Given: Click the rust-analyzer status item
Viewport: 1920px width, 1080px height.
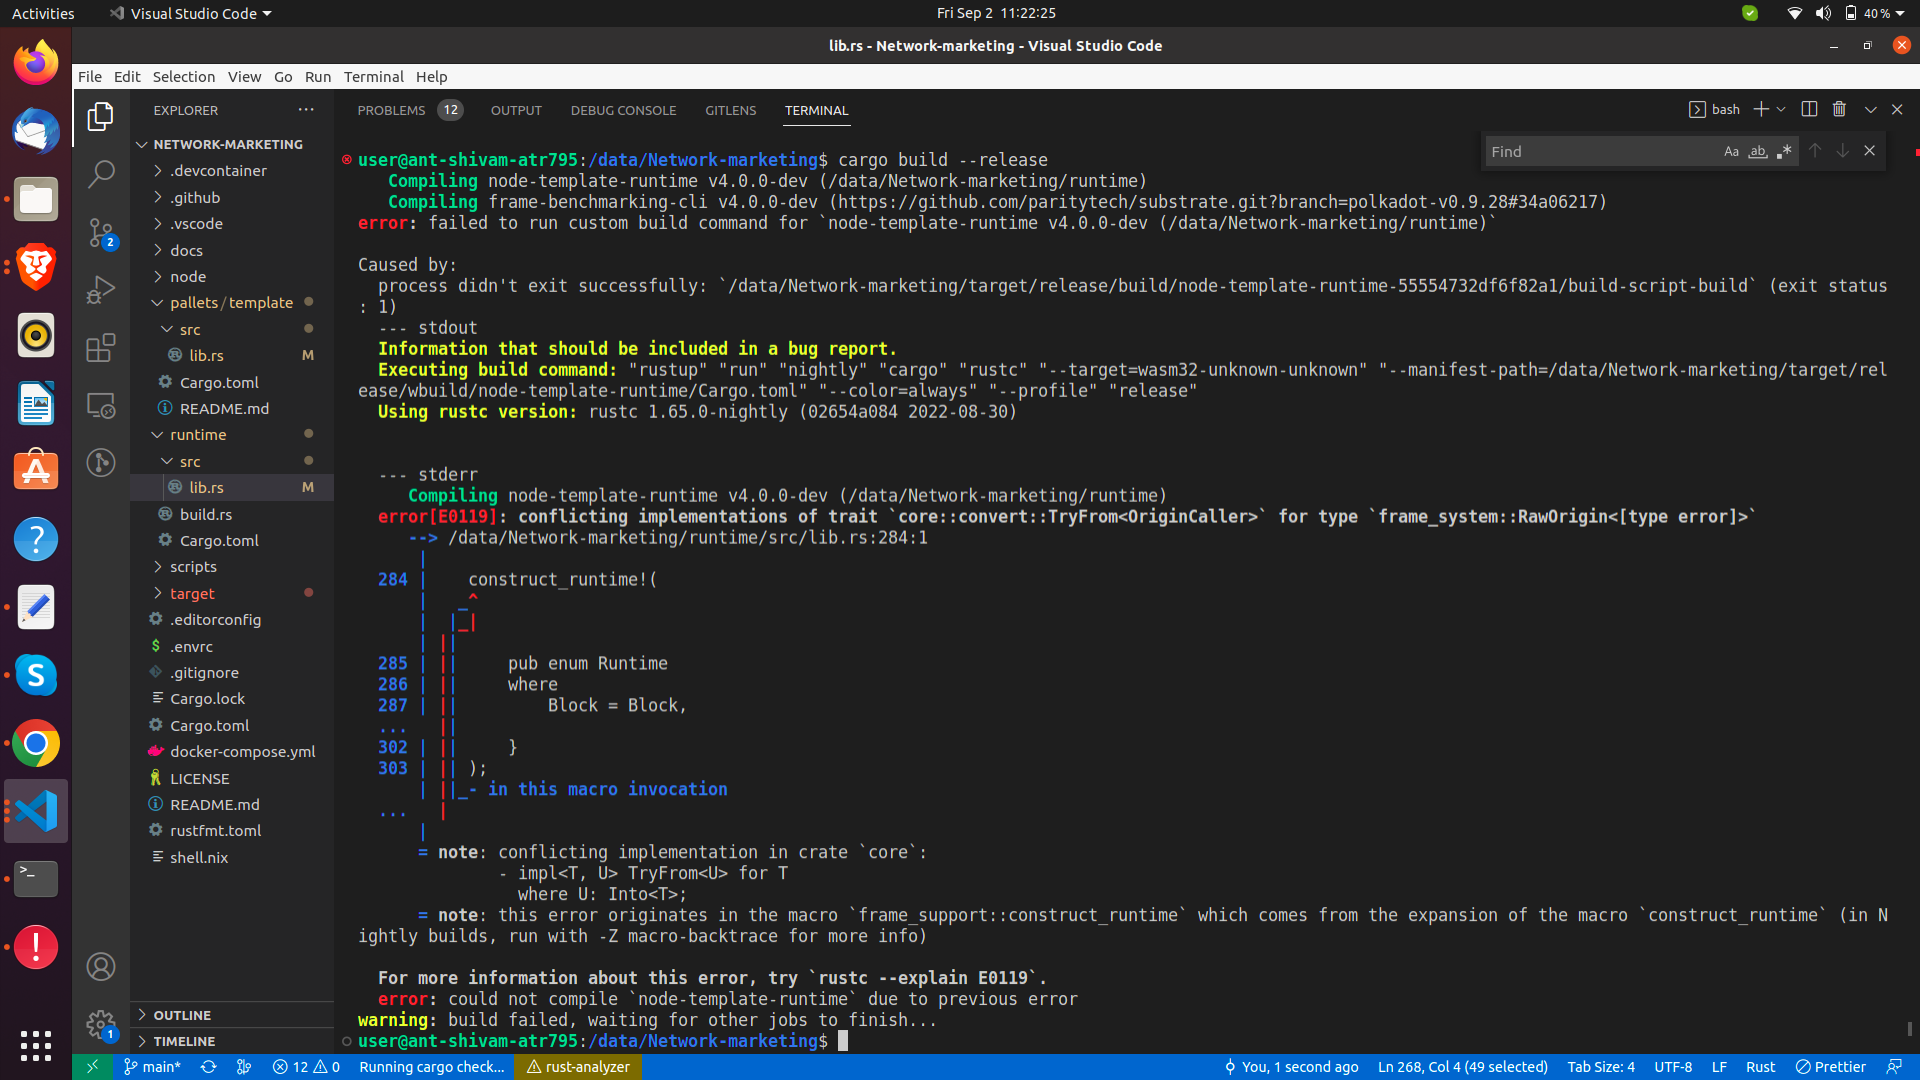Looking at the screenshot, I should pyautogui.click(x=578, y=1067).
